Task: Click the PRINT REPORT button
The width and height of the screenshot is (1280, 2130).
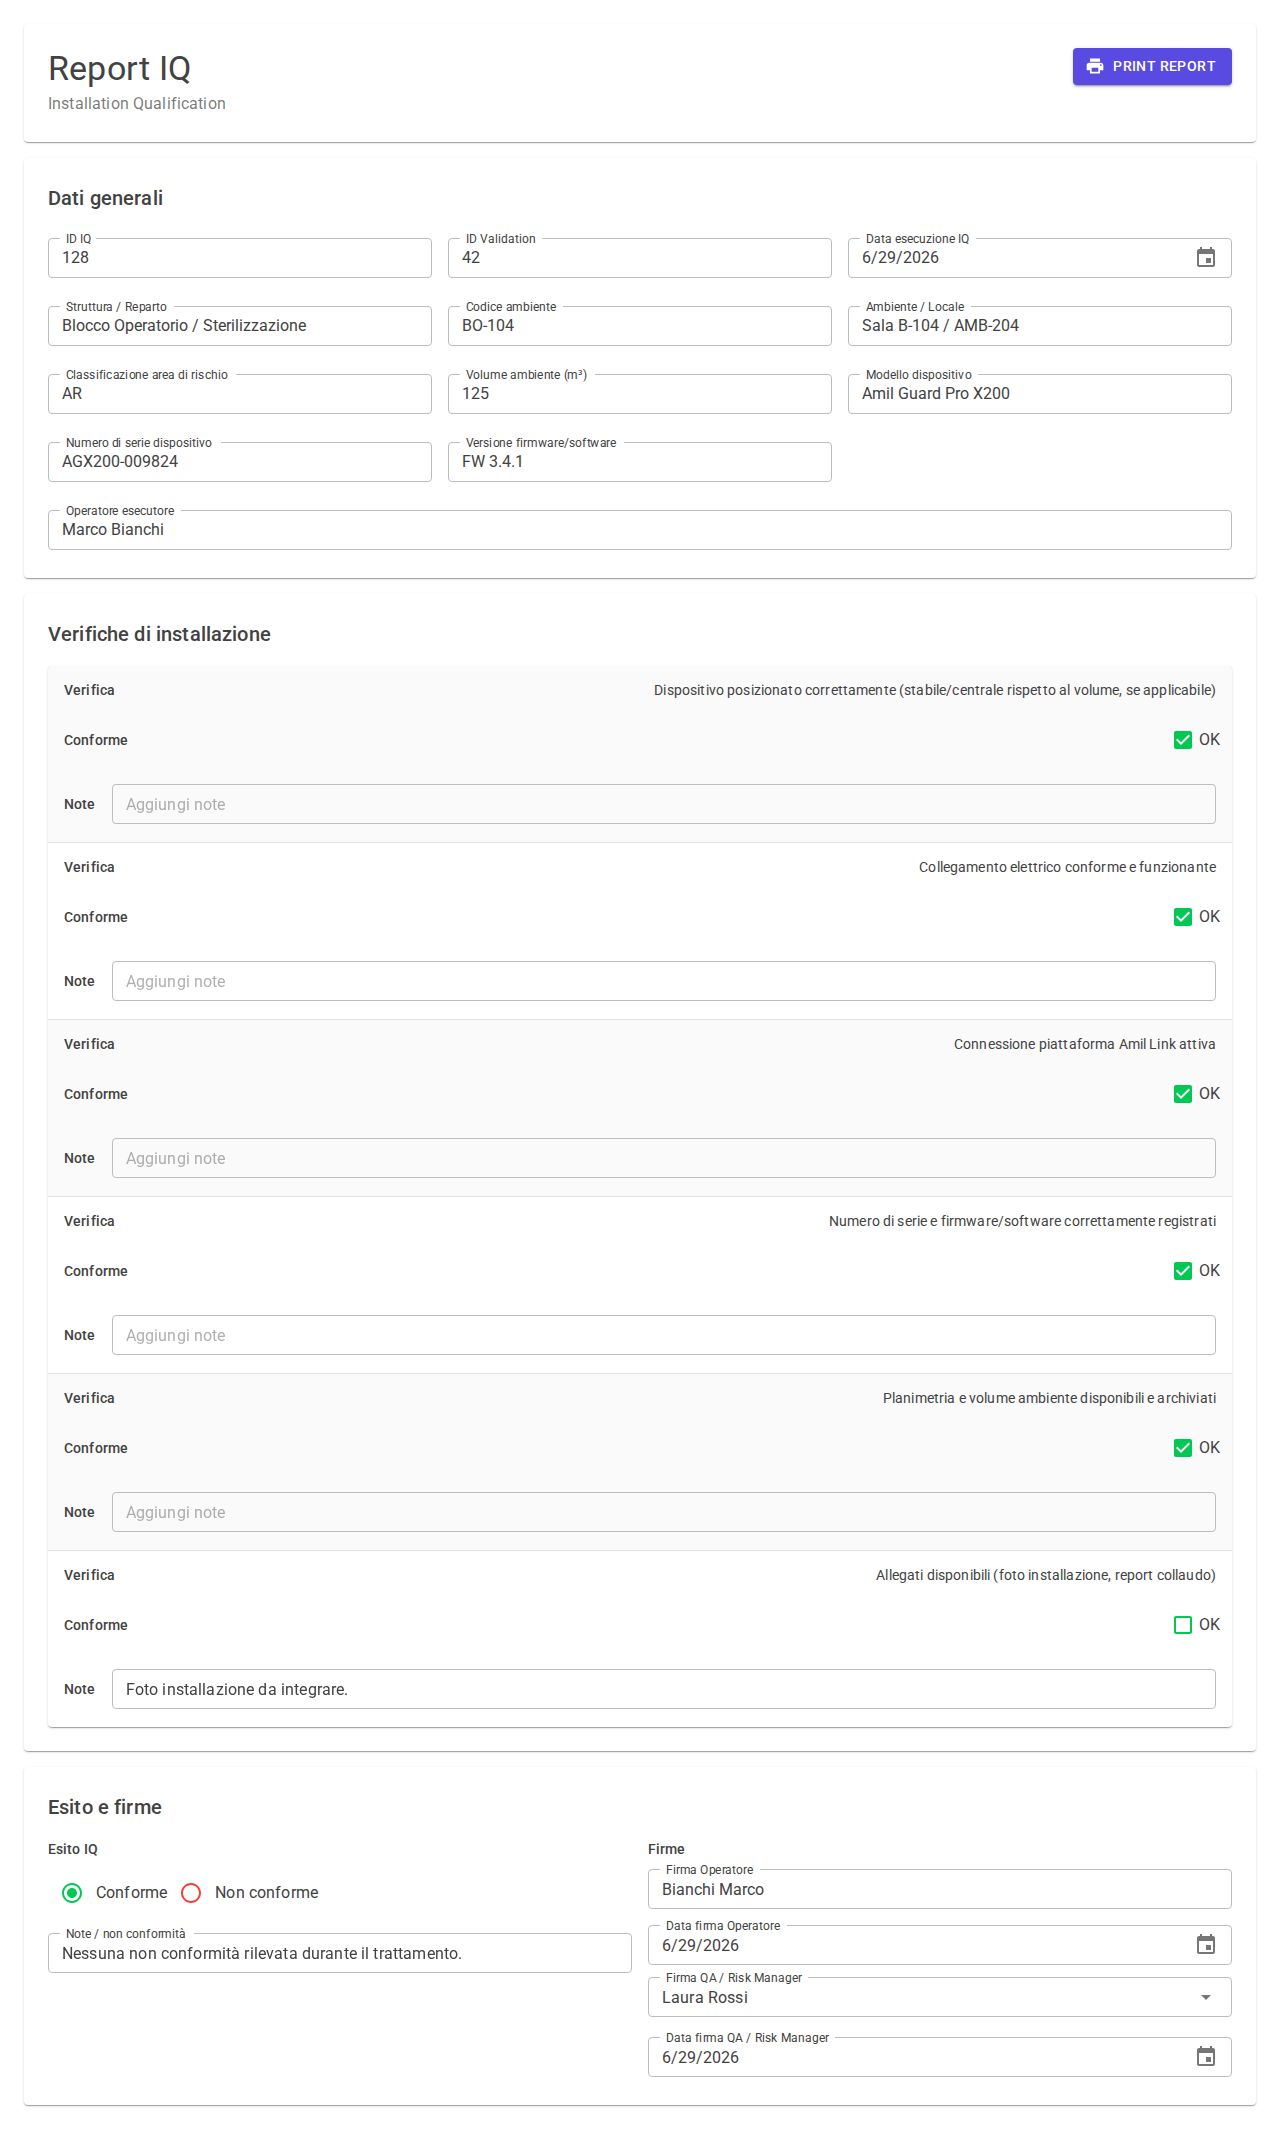Action: click(1152, 66)
